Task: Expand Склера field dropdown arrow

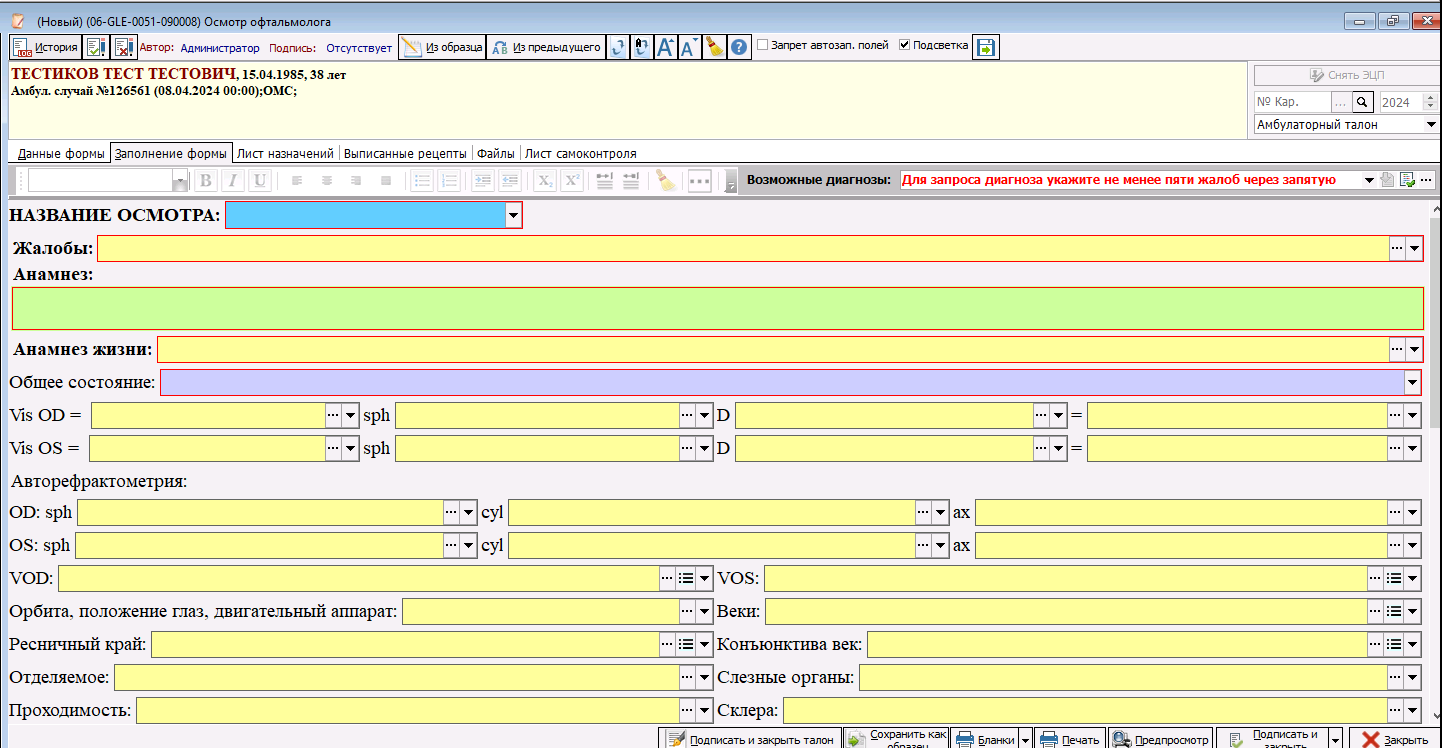Action: pyautogui.click(x=1413, y=711)
